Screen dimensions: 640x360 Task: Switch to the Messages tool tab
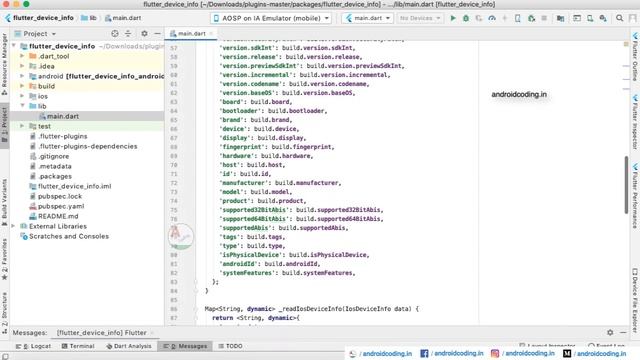[x=185, y=346]
